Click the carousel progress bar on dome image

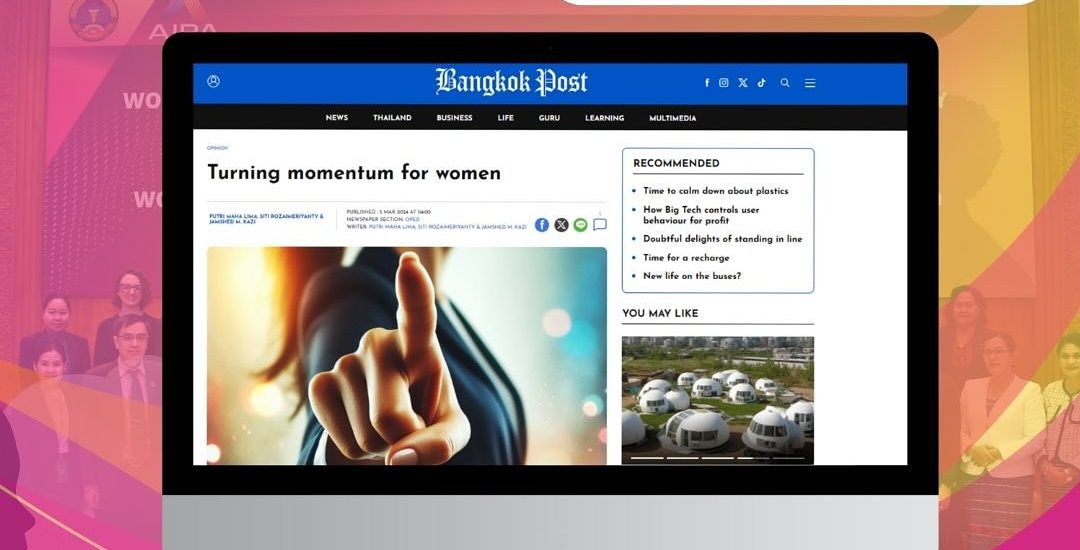(718, 458)
